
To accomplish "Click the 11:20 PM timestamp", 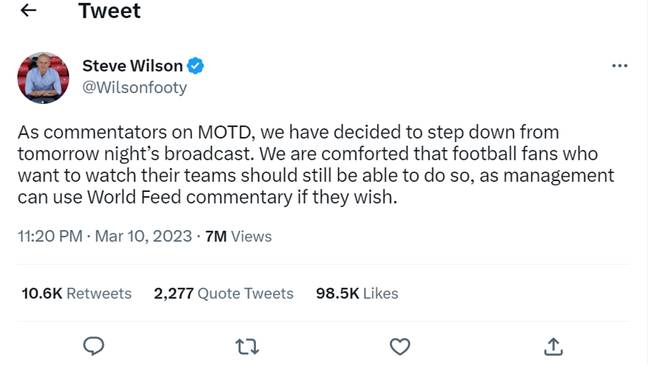I will click(x=50, y=236).
